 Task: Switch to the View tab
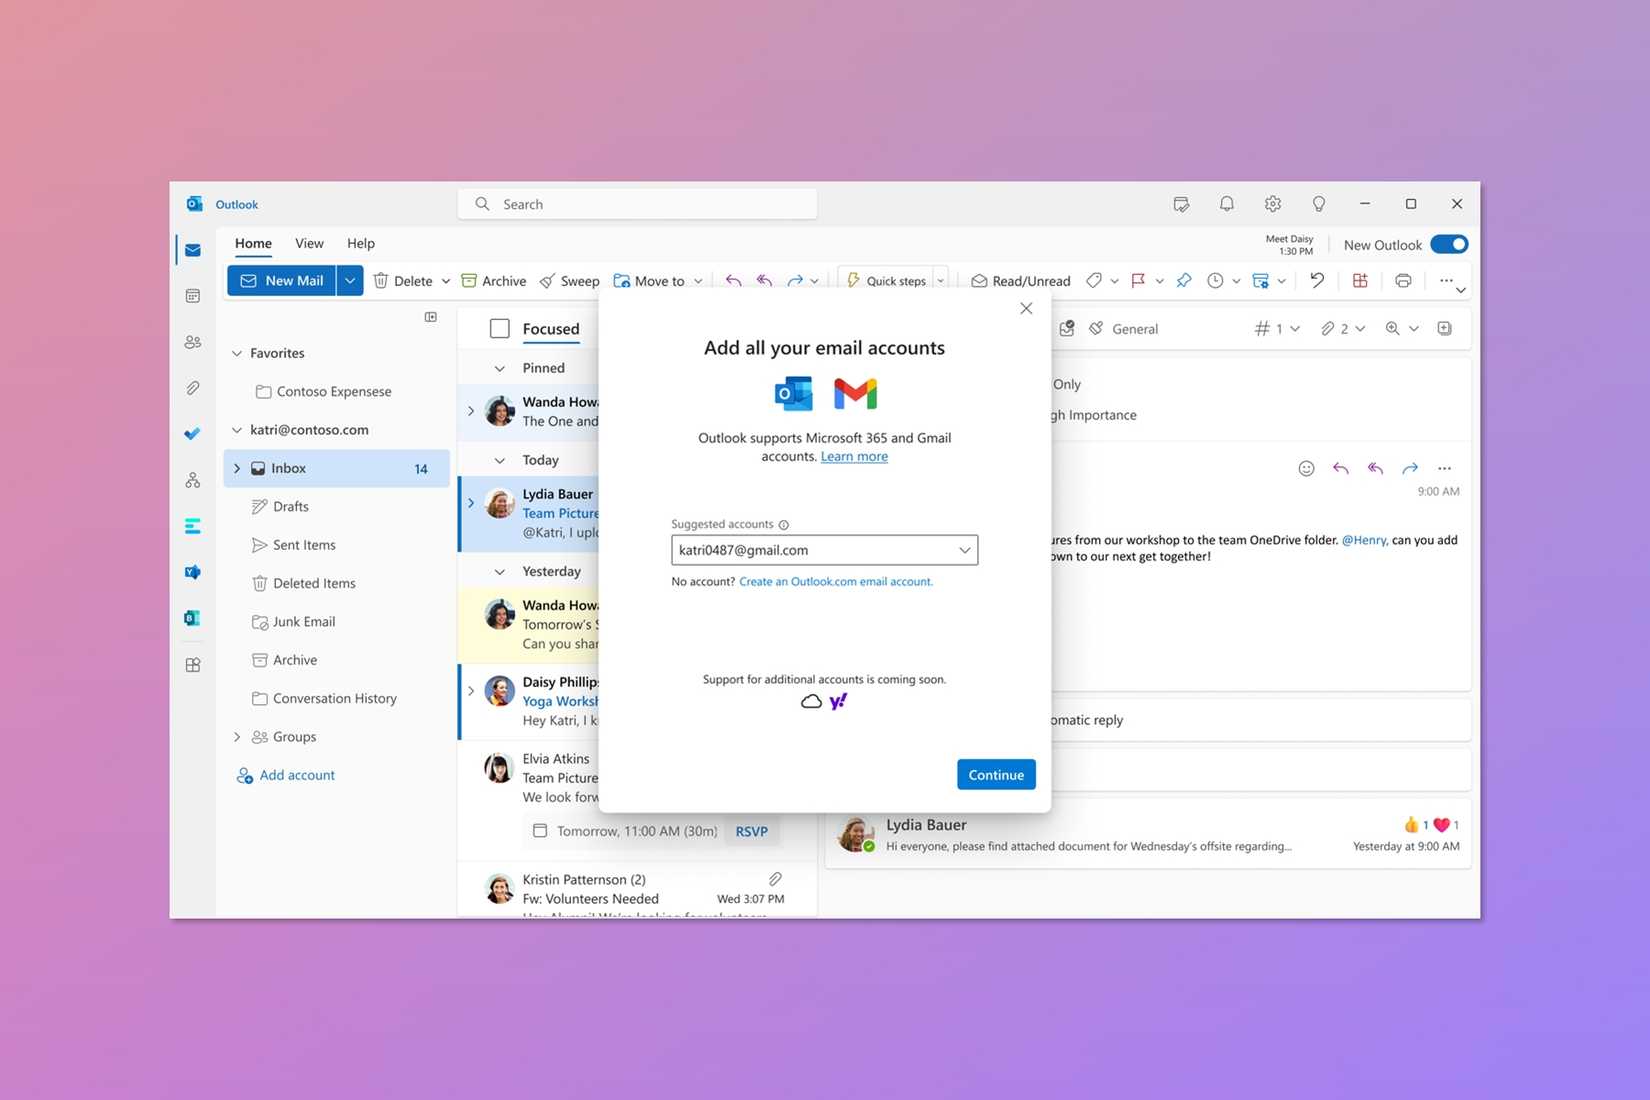point(308,243)
